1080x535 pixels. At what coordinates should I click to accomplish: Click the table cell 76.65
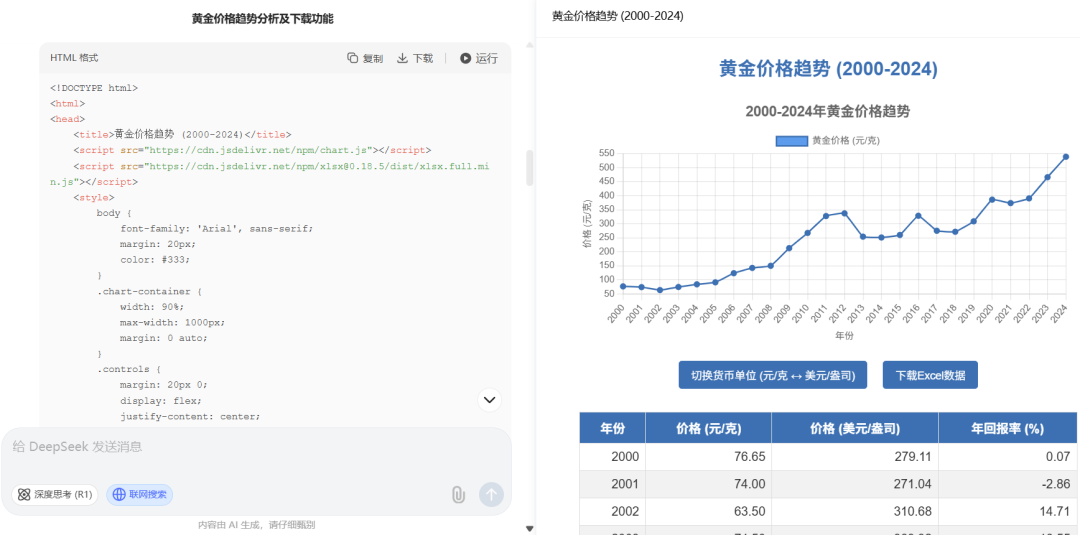point(708,456)
